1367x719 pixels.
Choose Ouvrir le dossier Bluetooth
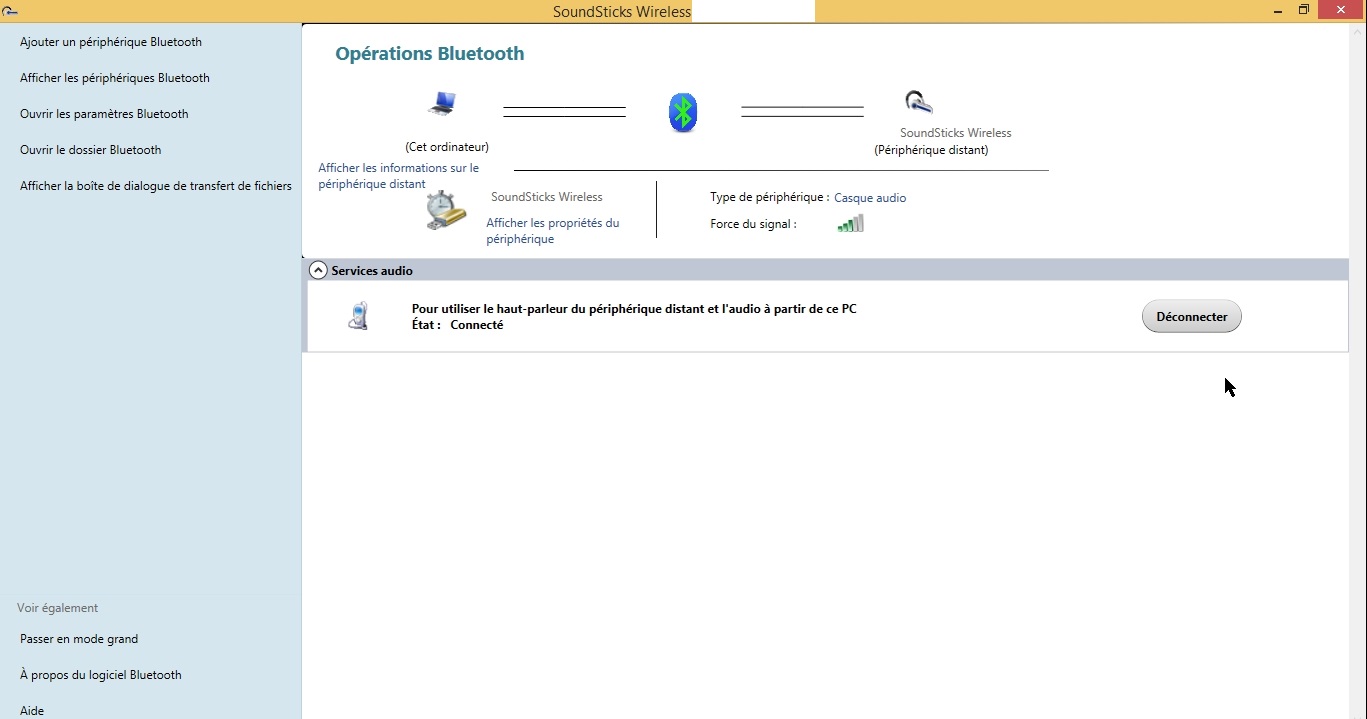[x=90, y=150]
